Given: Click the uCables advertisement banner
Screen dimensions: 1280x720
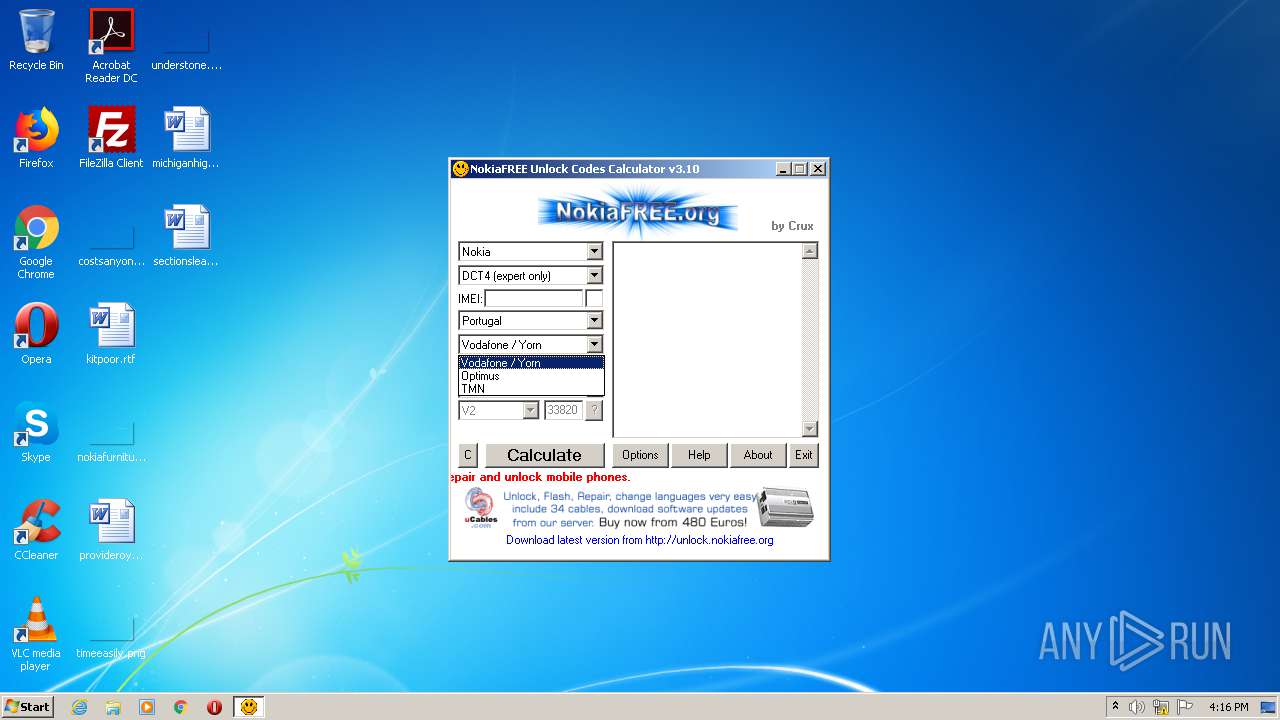Looking at the screenshot, I should pos(639,509).
